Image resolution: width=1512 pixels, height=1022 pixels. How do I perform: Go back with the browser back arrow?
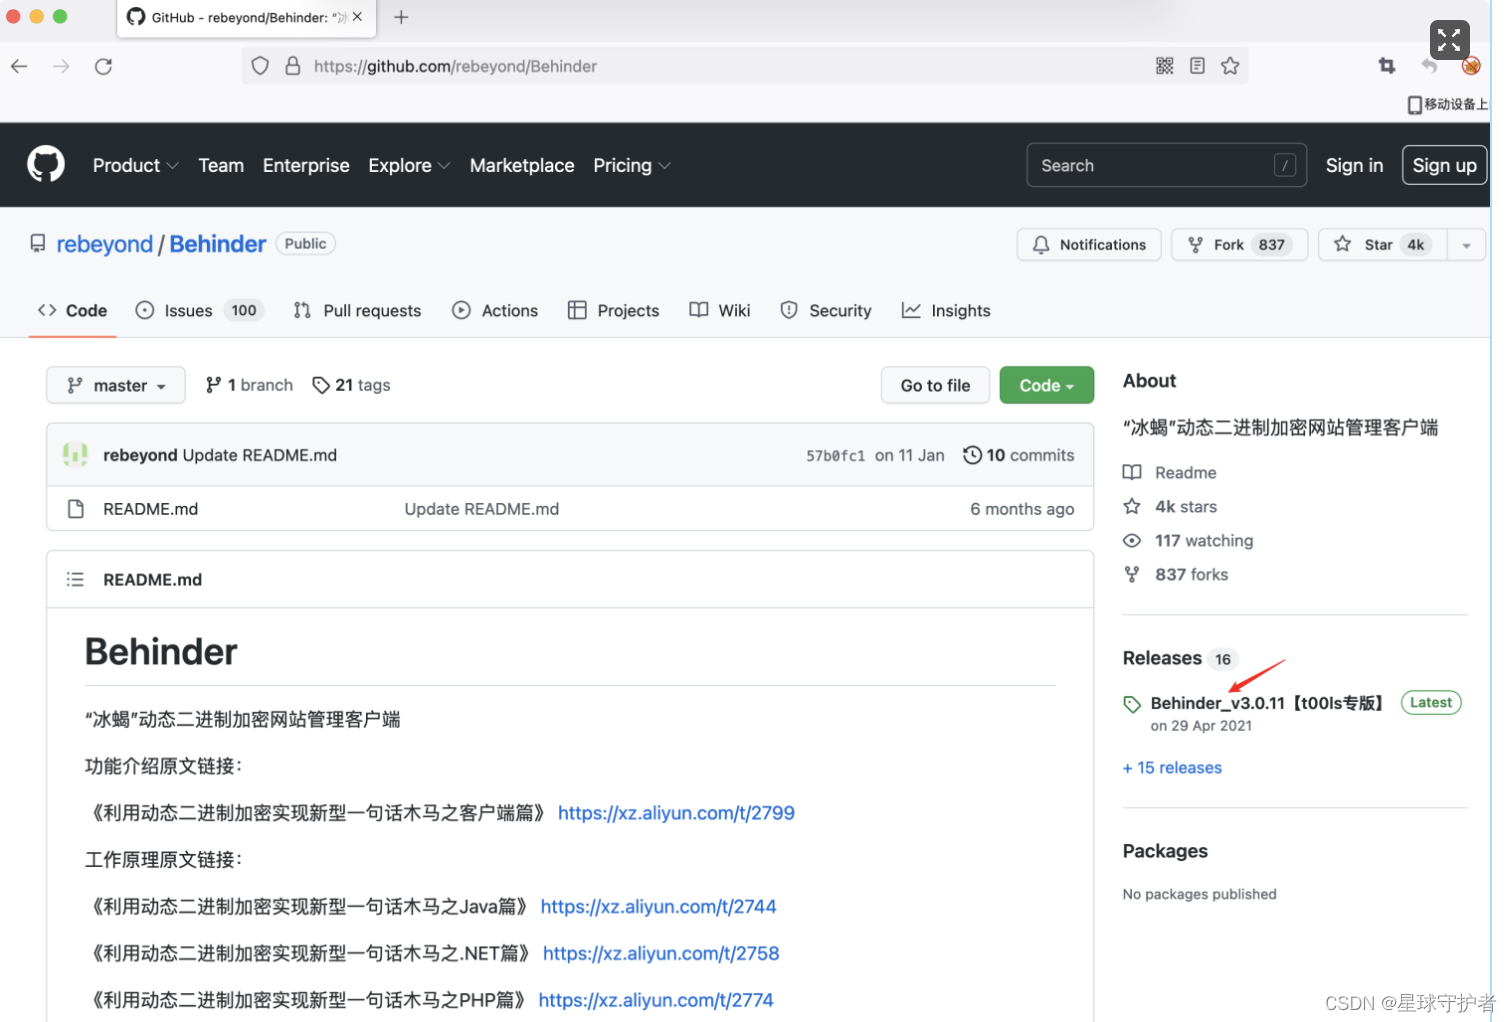[x=19, y=66]
